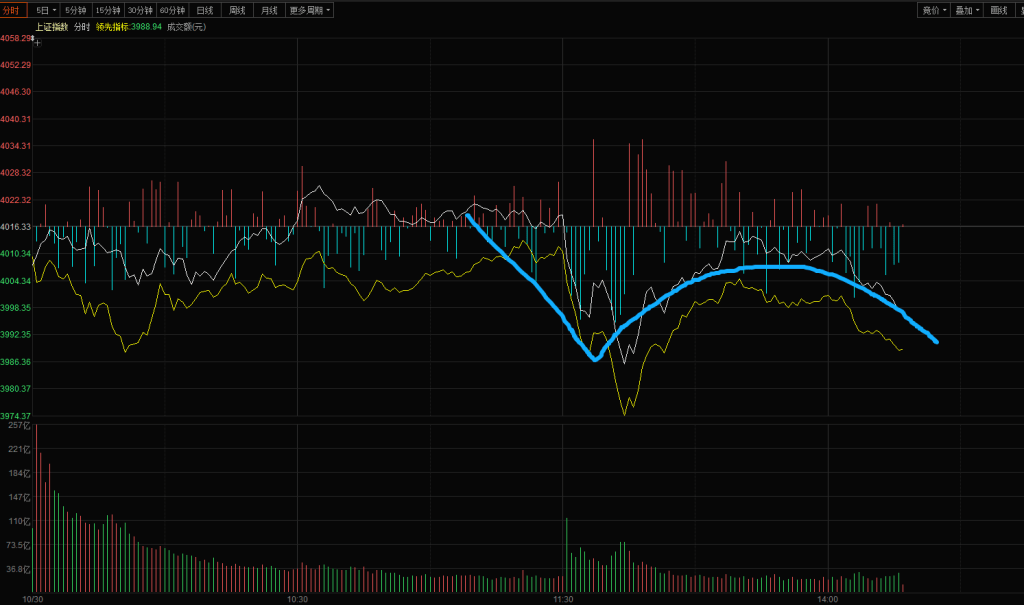This screenshot has height=605, width=1024.
Task: Switch to the 日线 daily chart
Action: (205, 10)
